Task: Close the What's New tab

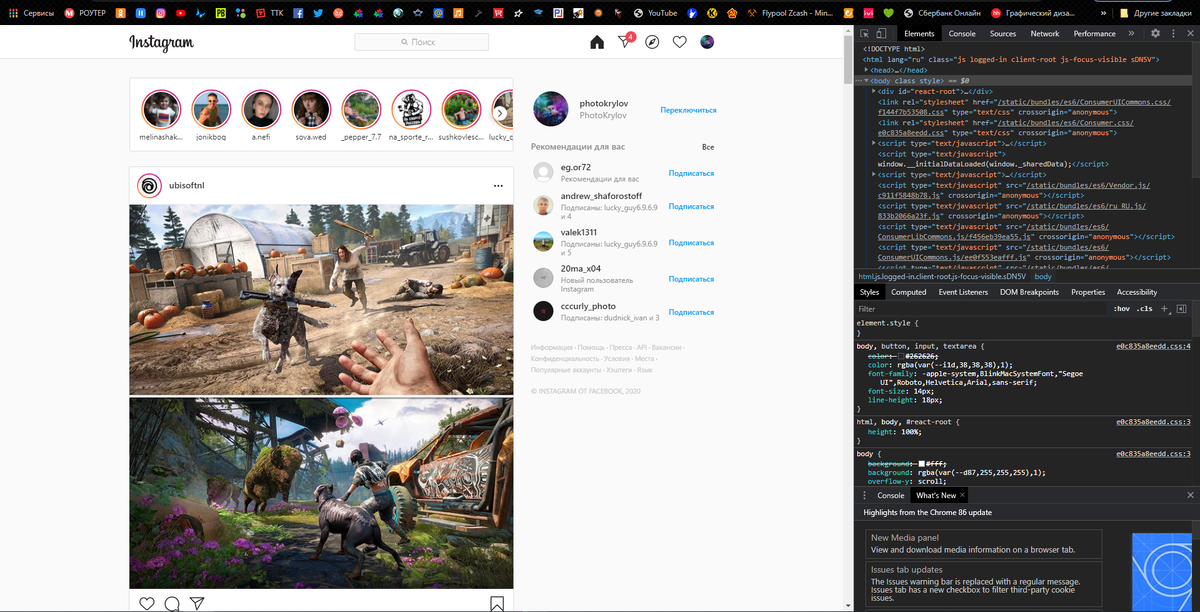Action: tap(964, 495)
